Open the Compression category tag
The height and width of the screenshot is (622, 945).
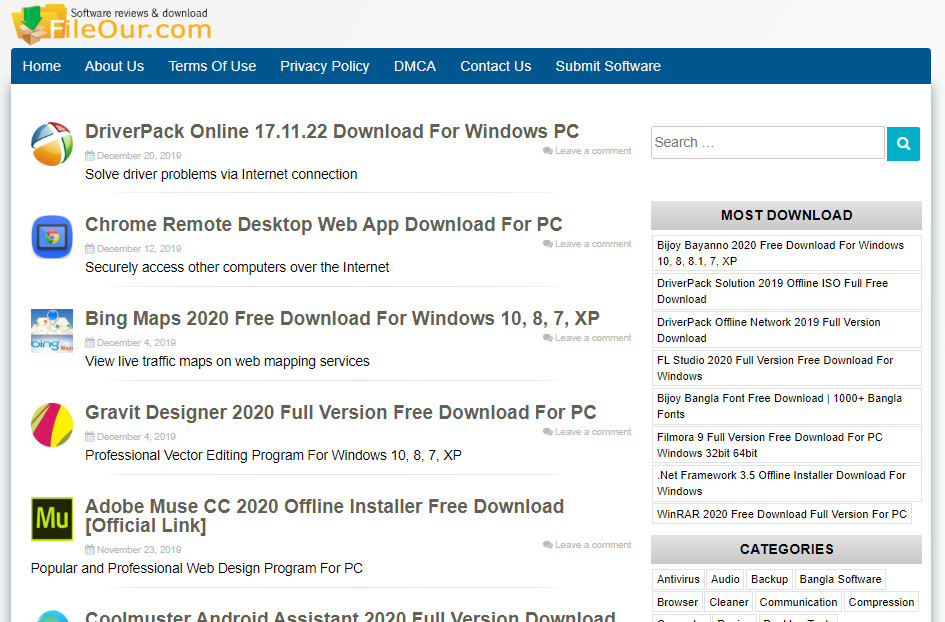point(880,602)
